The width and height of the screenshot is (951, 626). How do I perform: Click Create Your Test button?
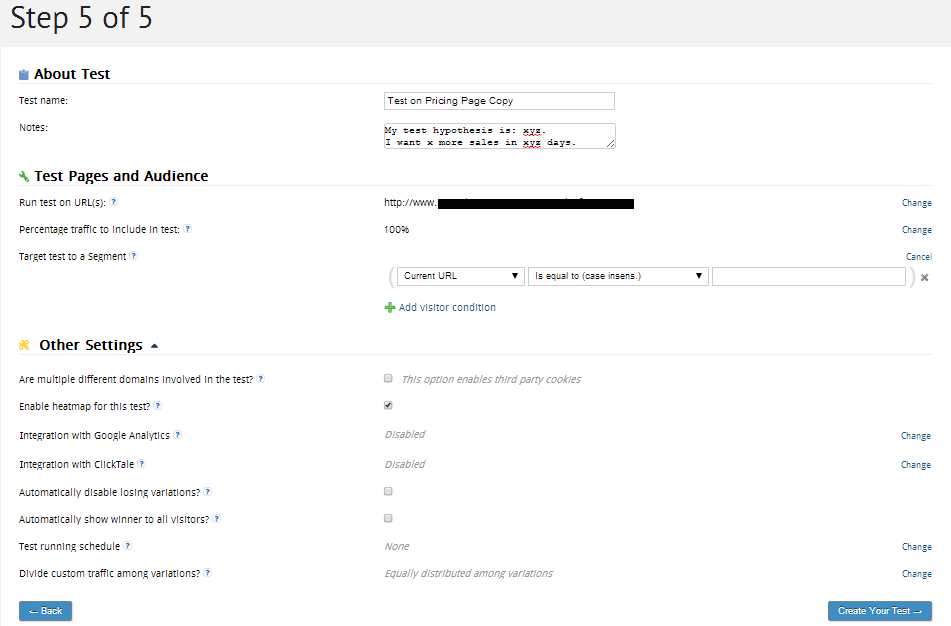[879, 611]
